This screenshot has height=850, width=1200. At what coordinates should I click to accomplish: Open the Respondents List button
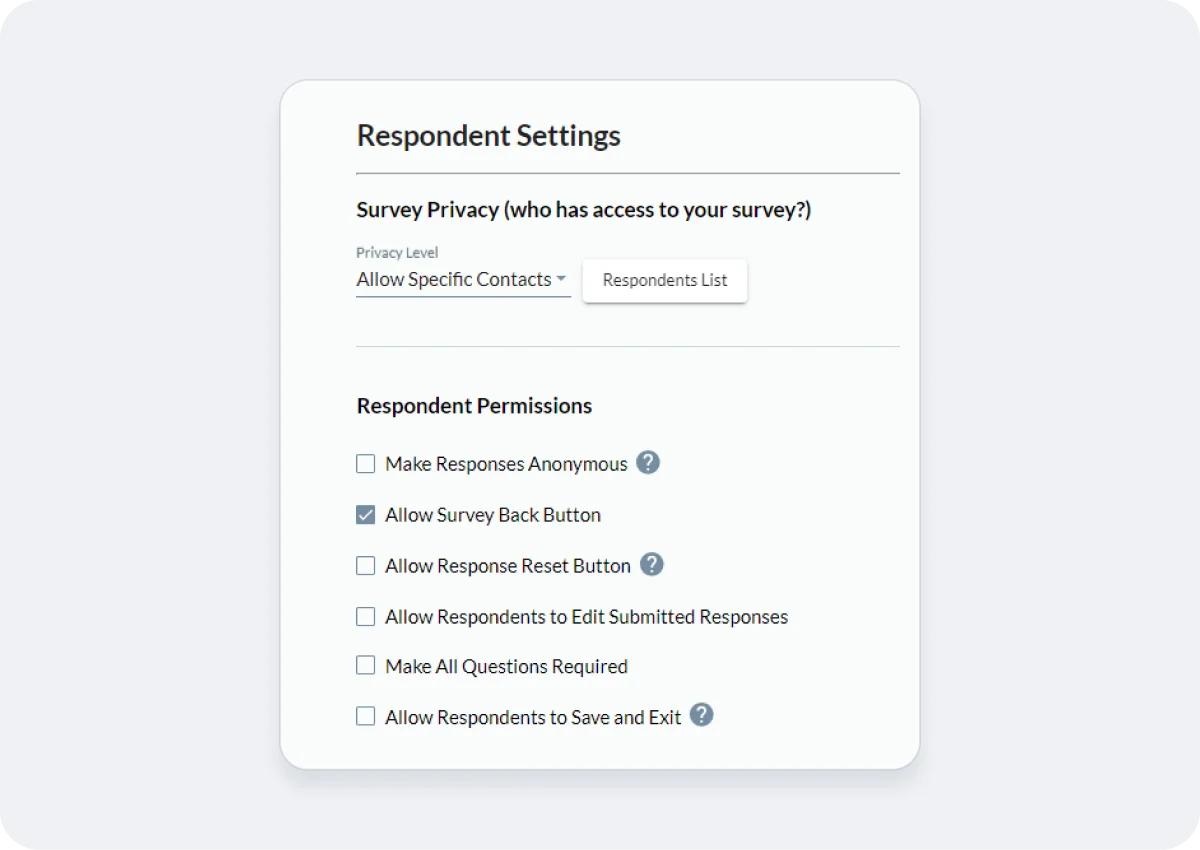[x=665, y=280]
